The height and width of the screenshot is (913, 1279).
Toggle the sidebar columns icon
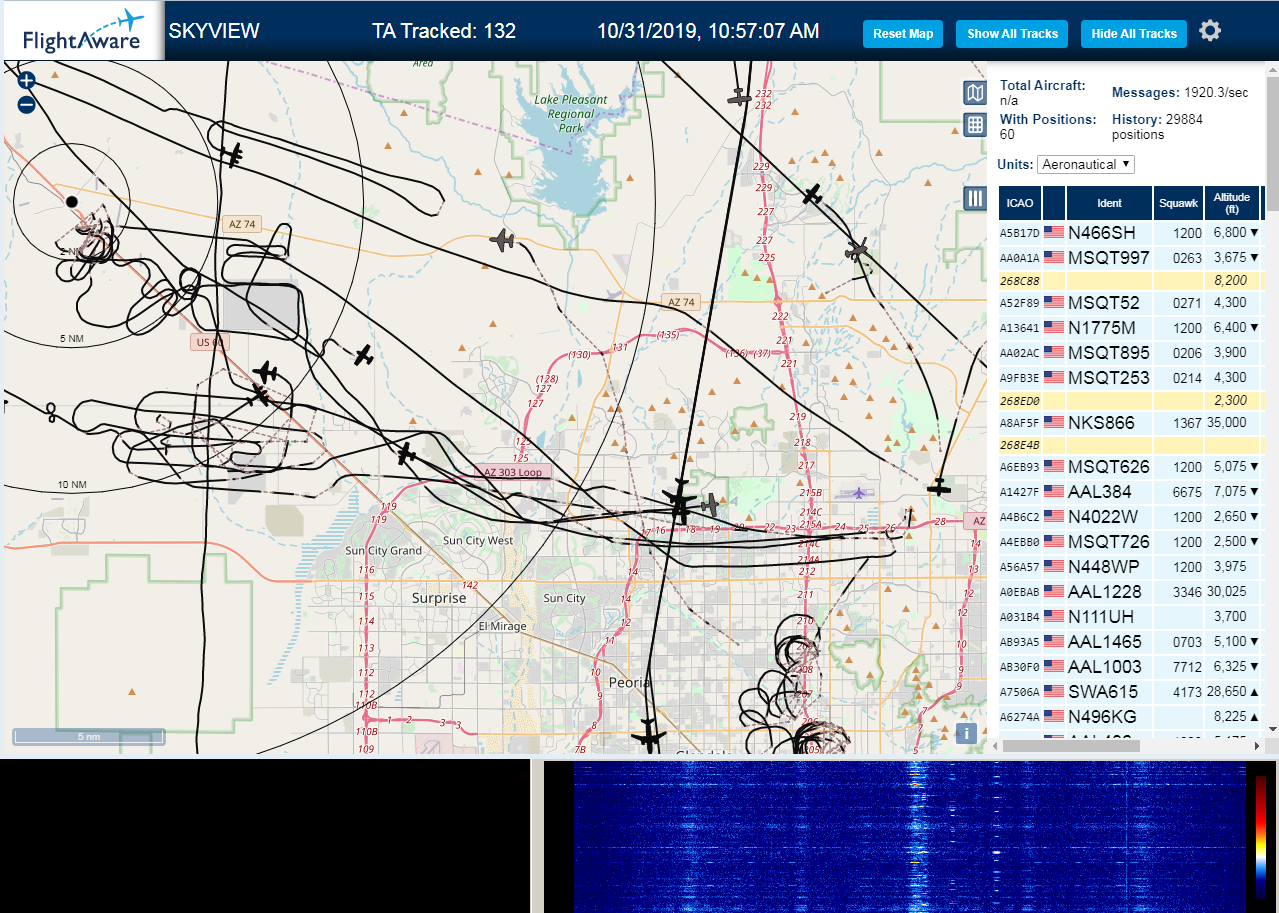(975, 198)
